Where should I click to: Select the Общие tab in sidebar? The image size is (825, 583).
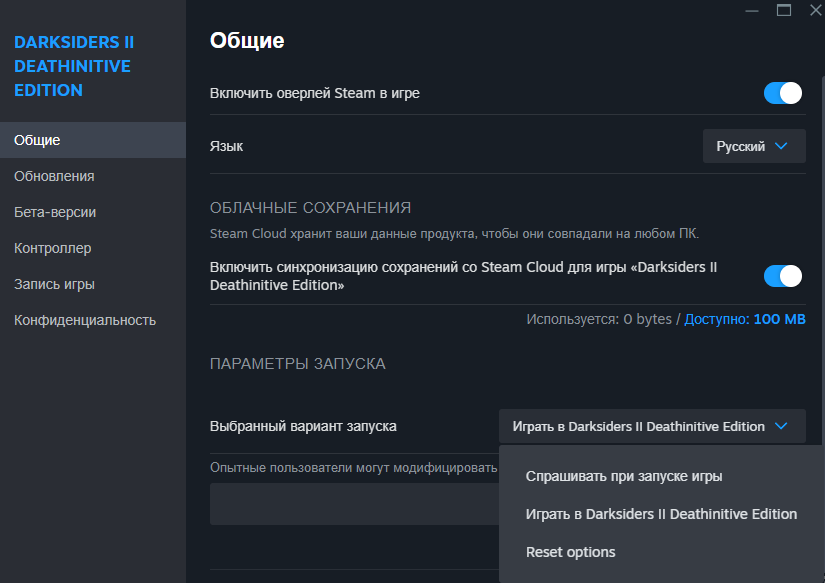[x=93, y=140]
